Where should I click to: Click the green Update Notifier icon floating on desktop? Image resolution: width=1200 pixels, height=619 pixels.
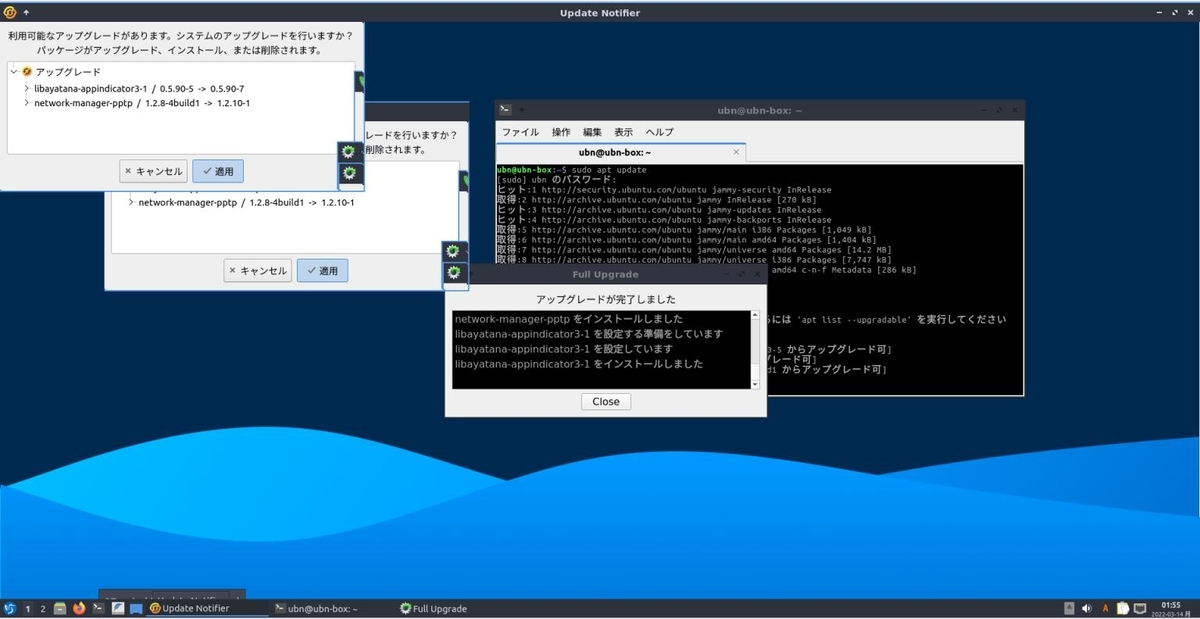pos(348,152)
